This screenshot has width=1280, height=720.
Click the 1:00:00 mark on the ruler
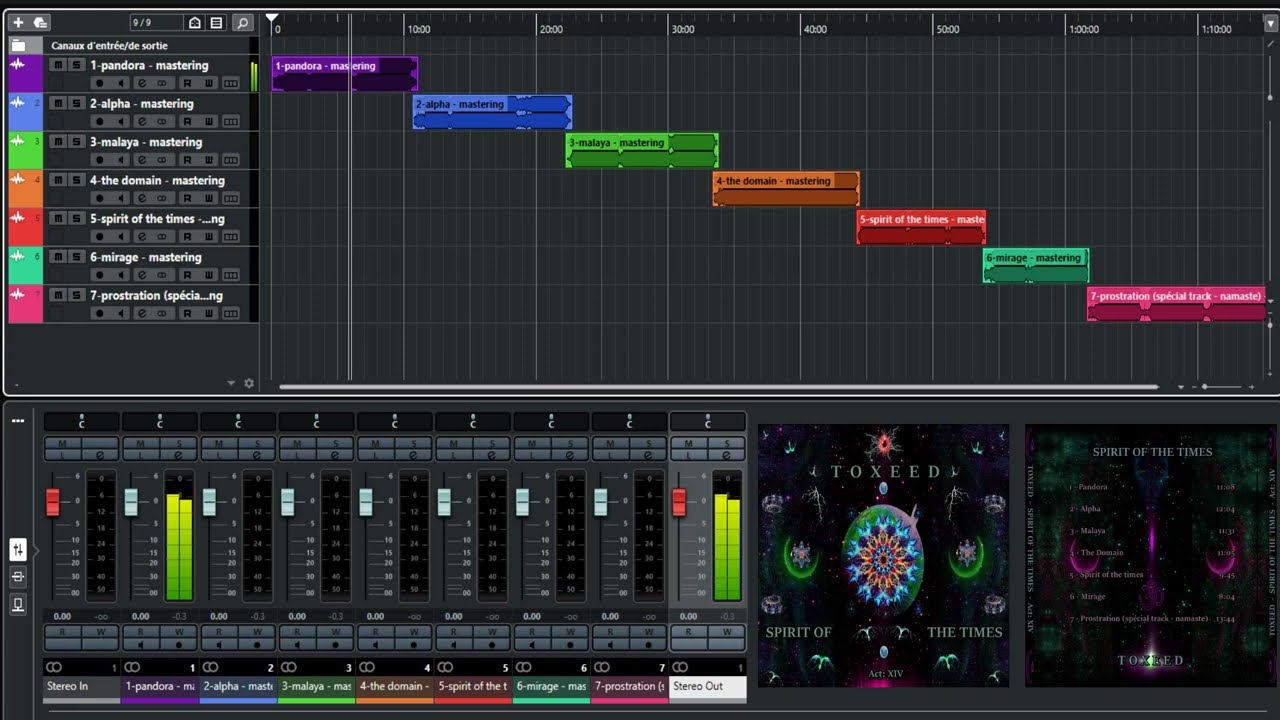click(x=1084, y=29)
